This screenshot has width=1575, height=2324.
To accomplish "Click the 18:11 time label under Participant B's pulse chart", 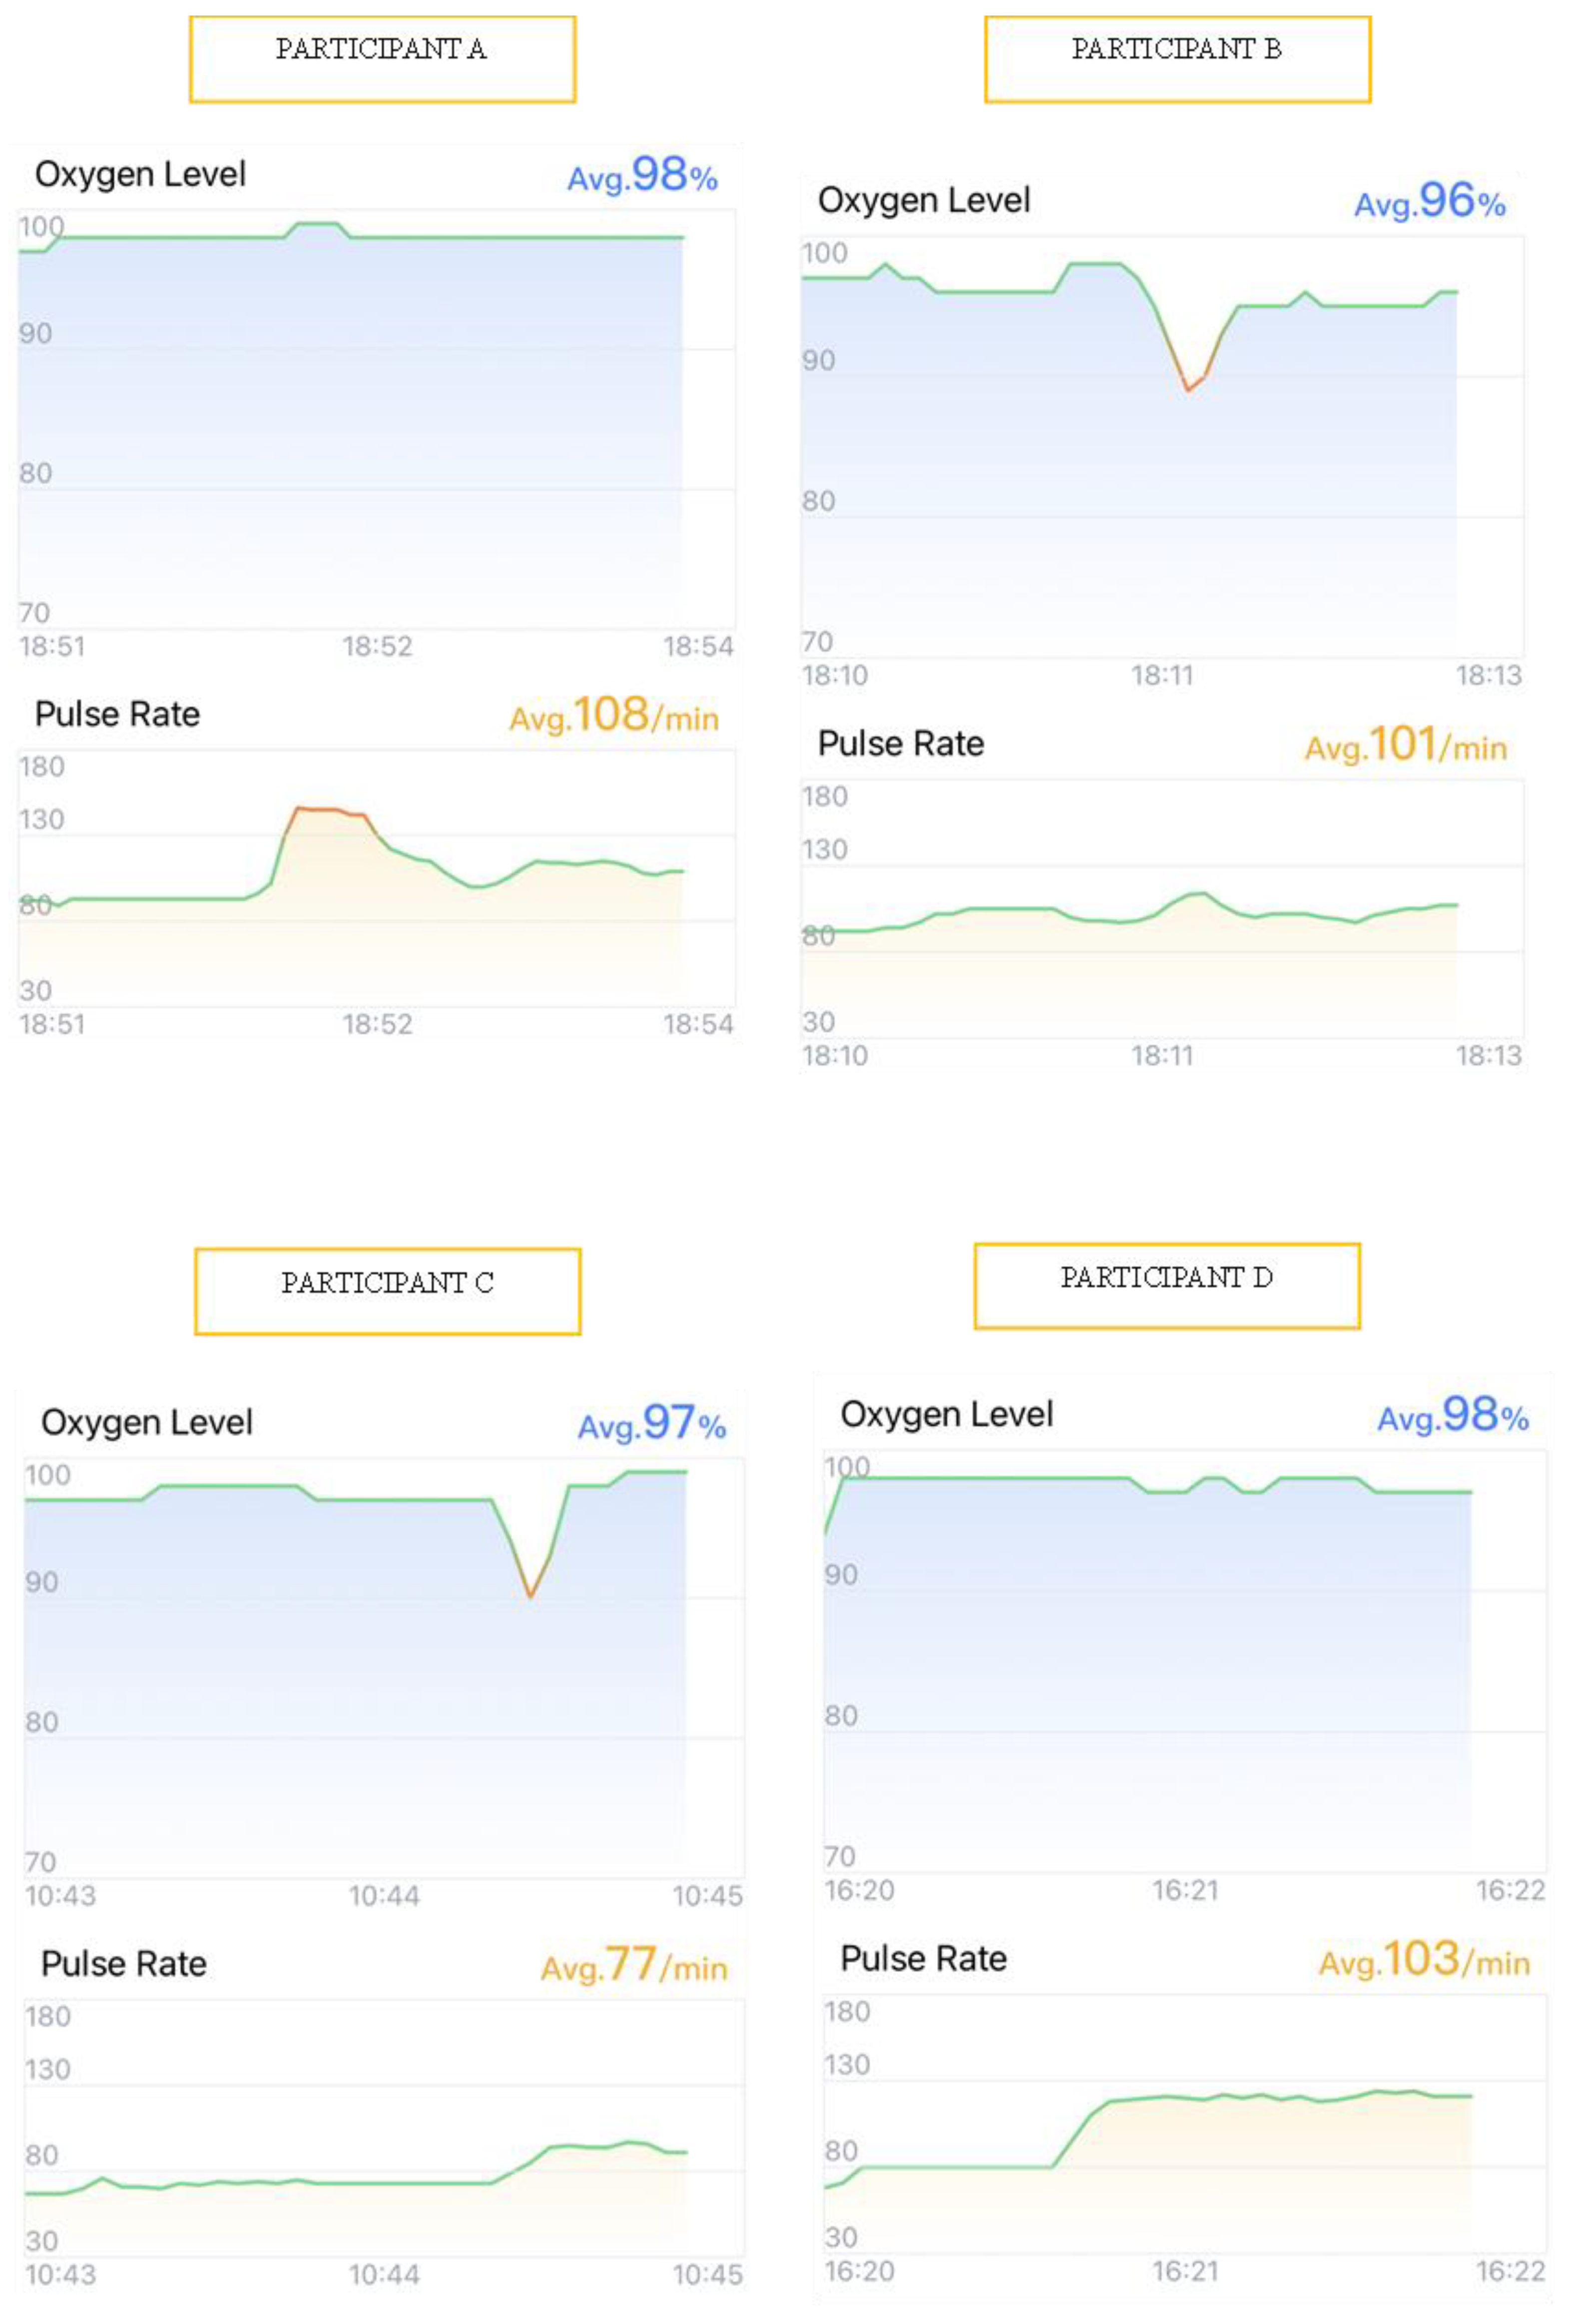I will tap(1162, 1055).
